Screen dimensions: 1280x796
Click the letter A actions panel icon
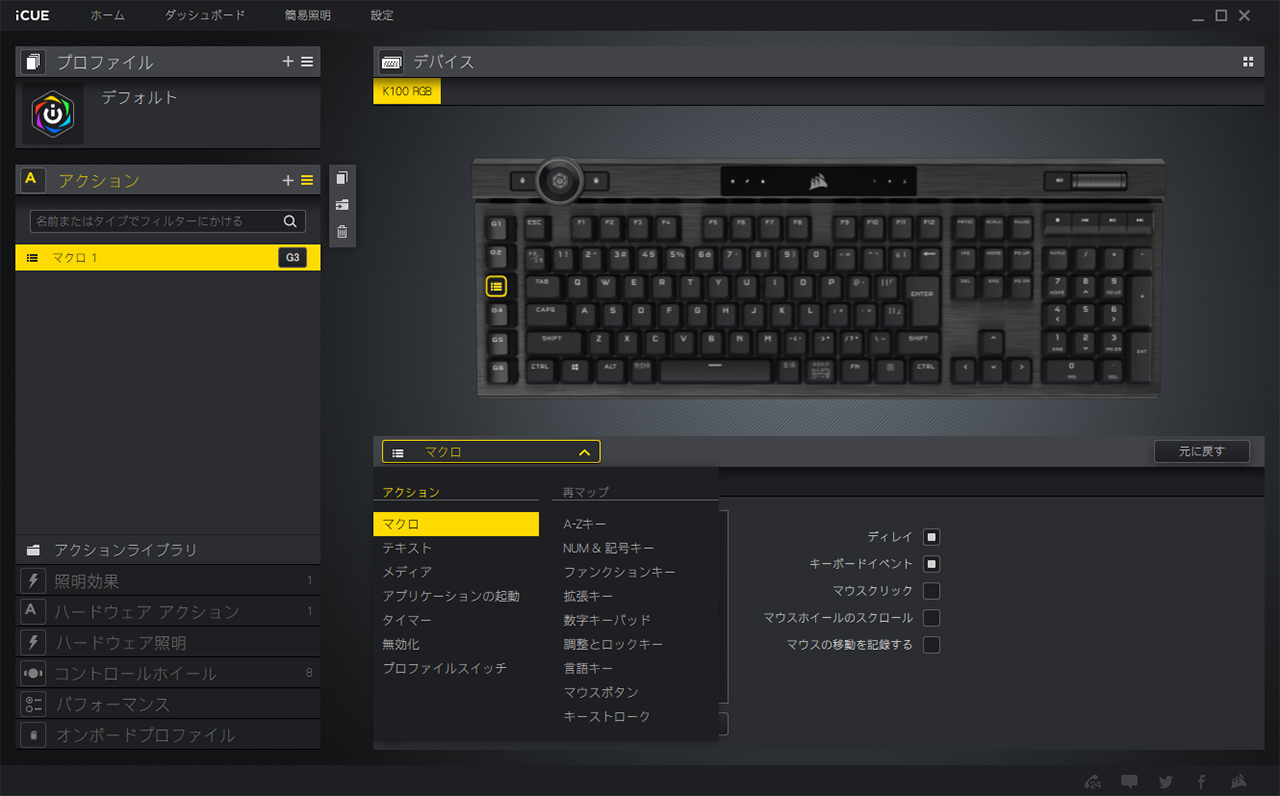pyautogui.click(x=31, y=180)
